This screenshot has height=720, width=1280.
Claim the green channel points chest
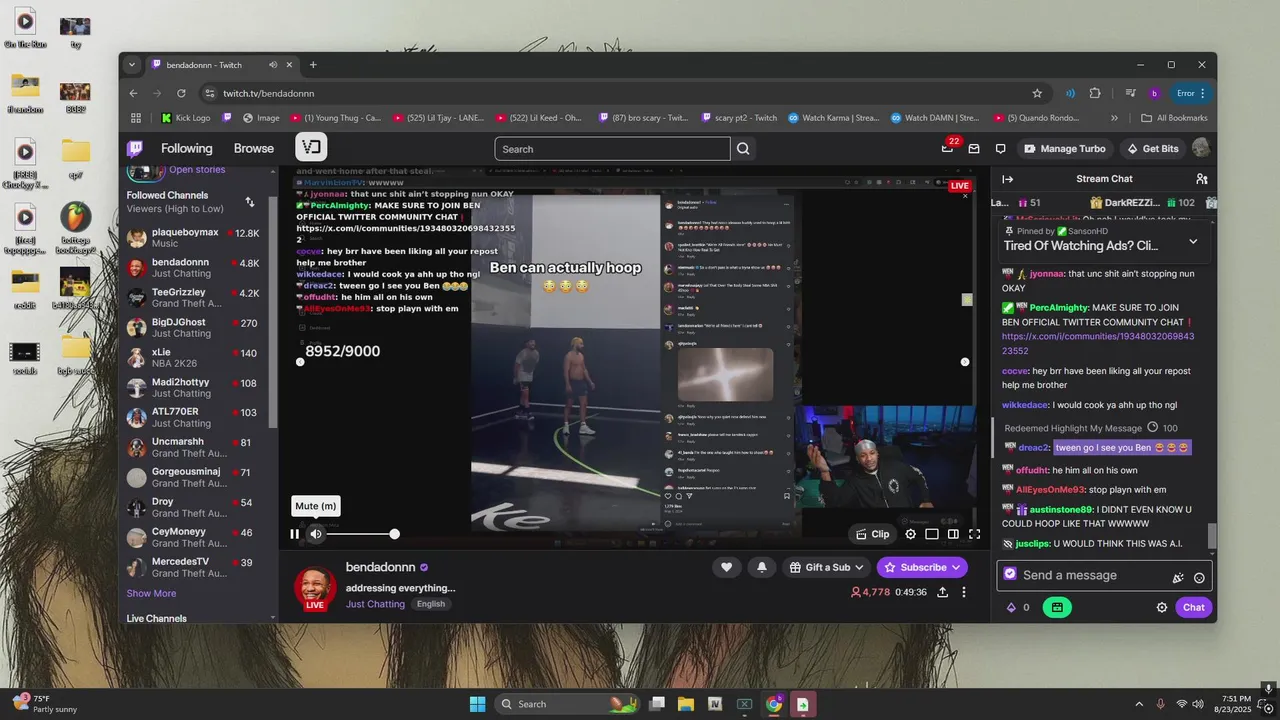(1057, 607)
